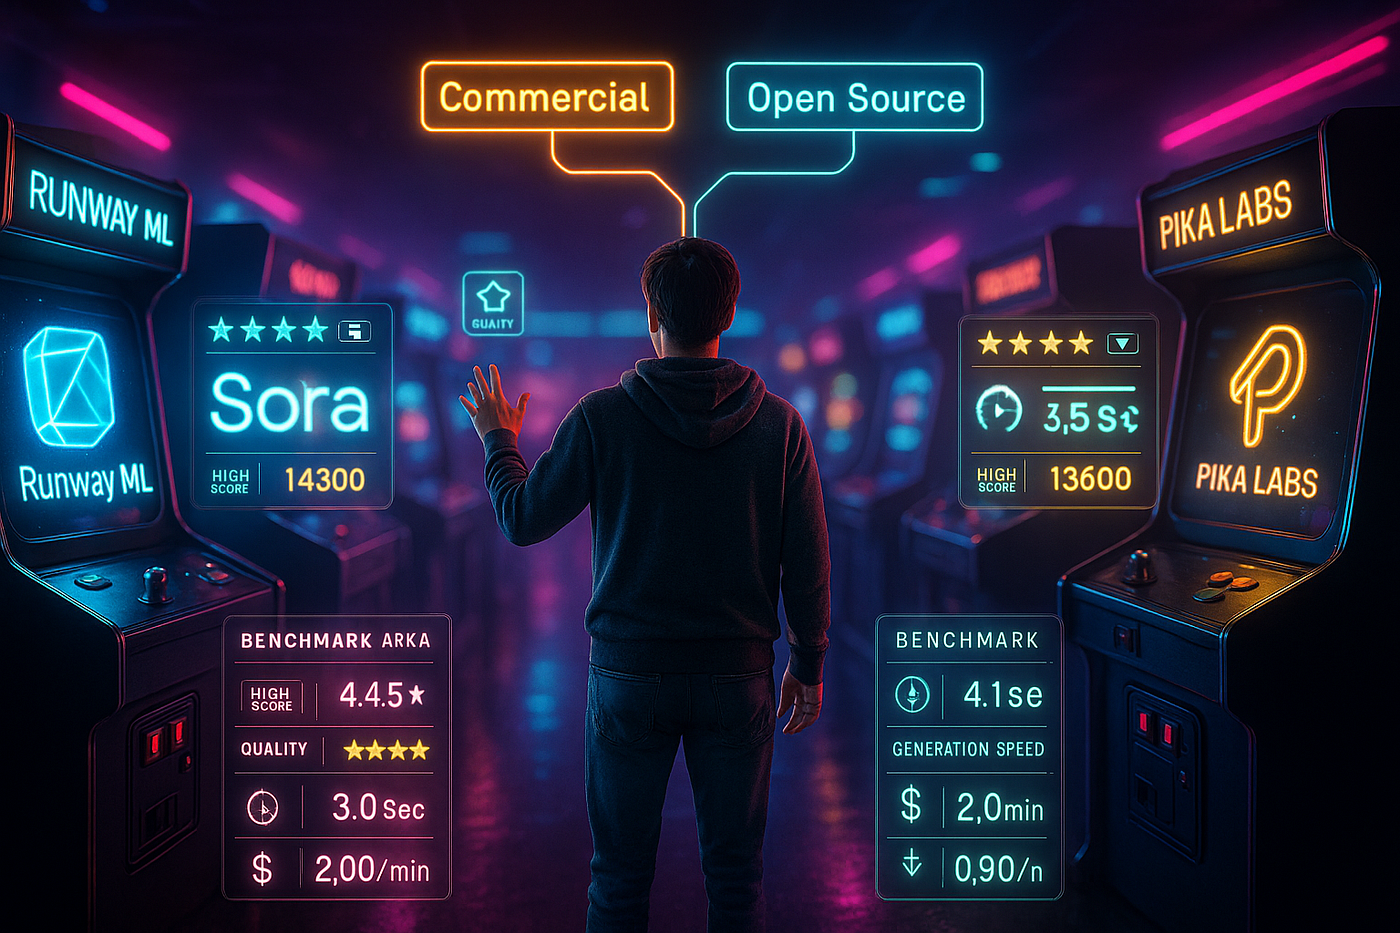Screen dimensions: 1400x933
Task: Switch to the Open Source neon tab
Action: point(855,97)
